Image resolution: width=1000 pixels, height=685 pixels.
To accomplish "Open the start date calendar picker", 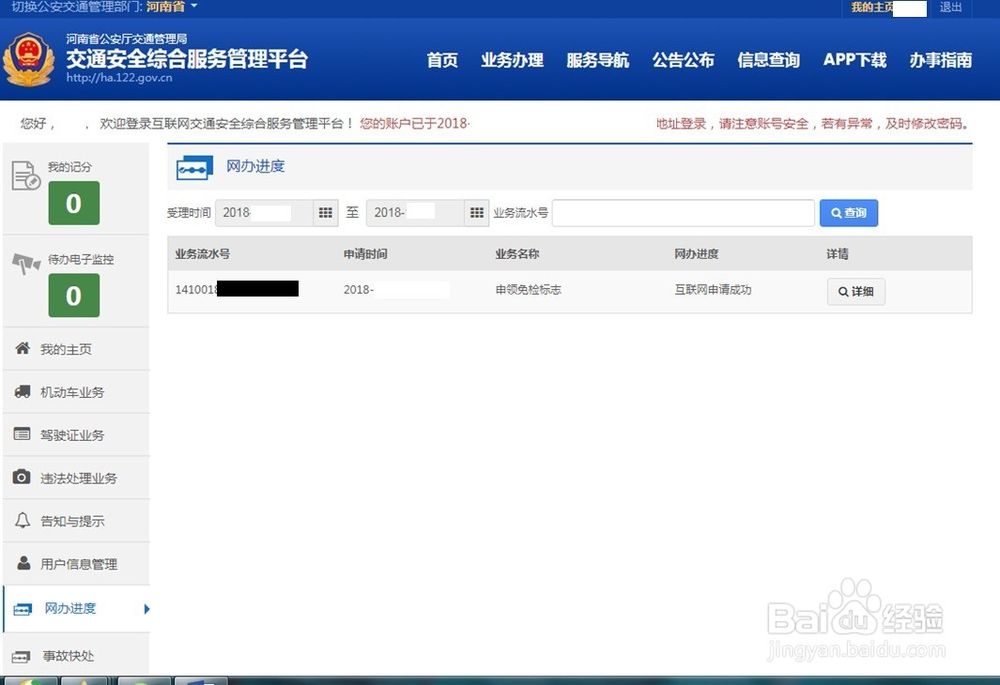I will [326, 212].
